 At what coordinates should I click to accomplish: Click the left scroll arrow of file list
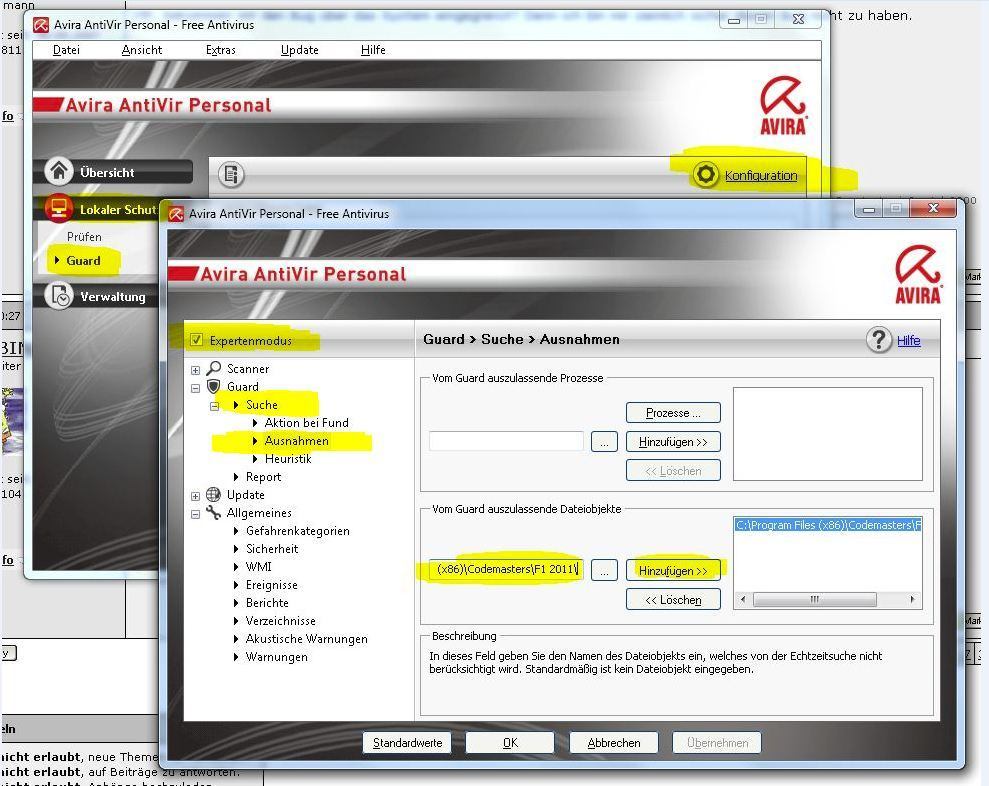pos(742,599)
